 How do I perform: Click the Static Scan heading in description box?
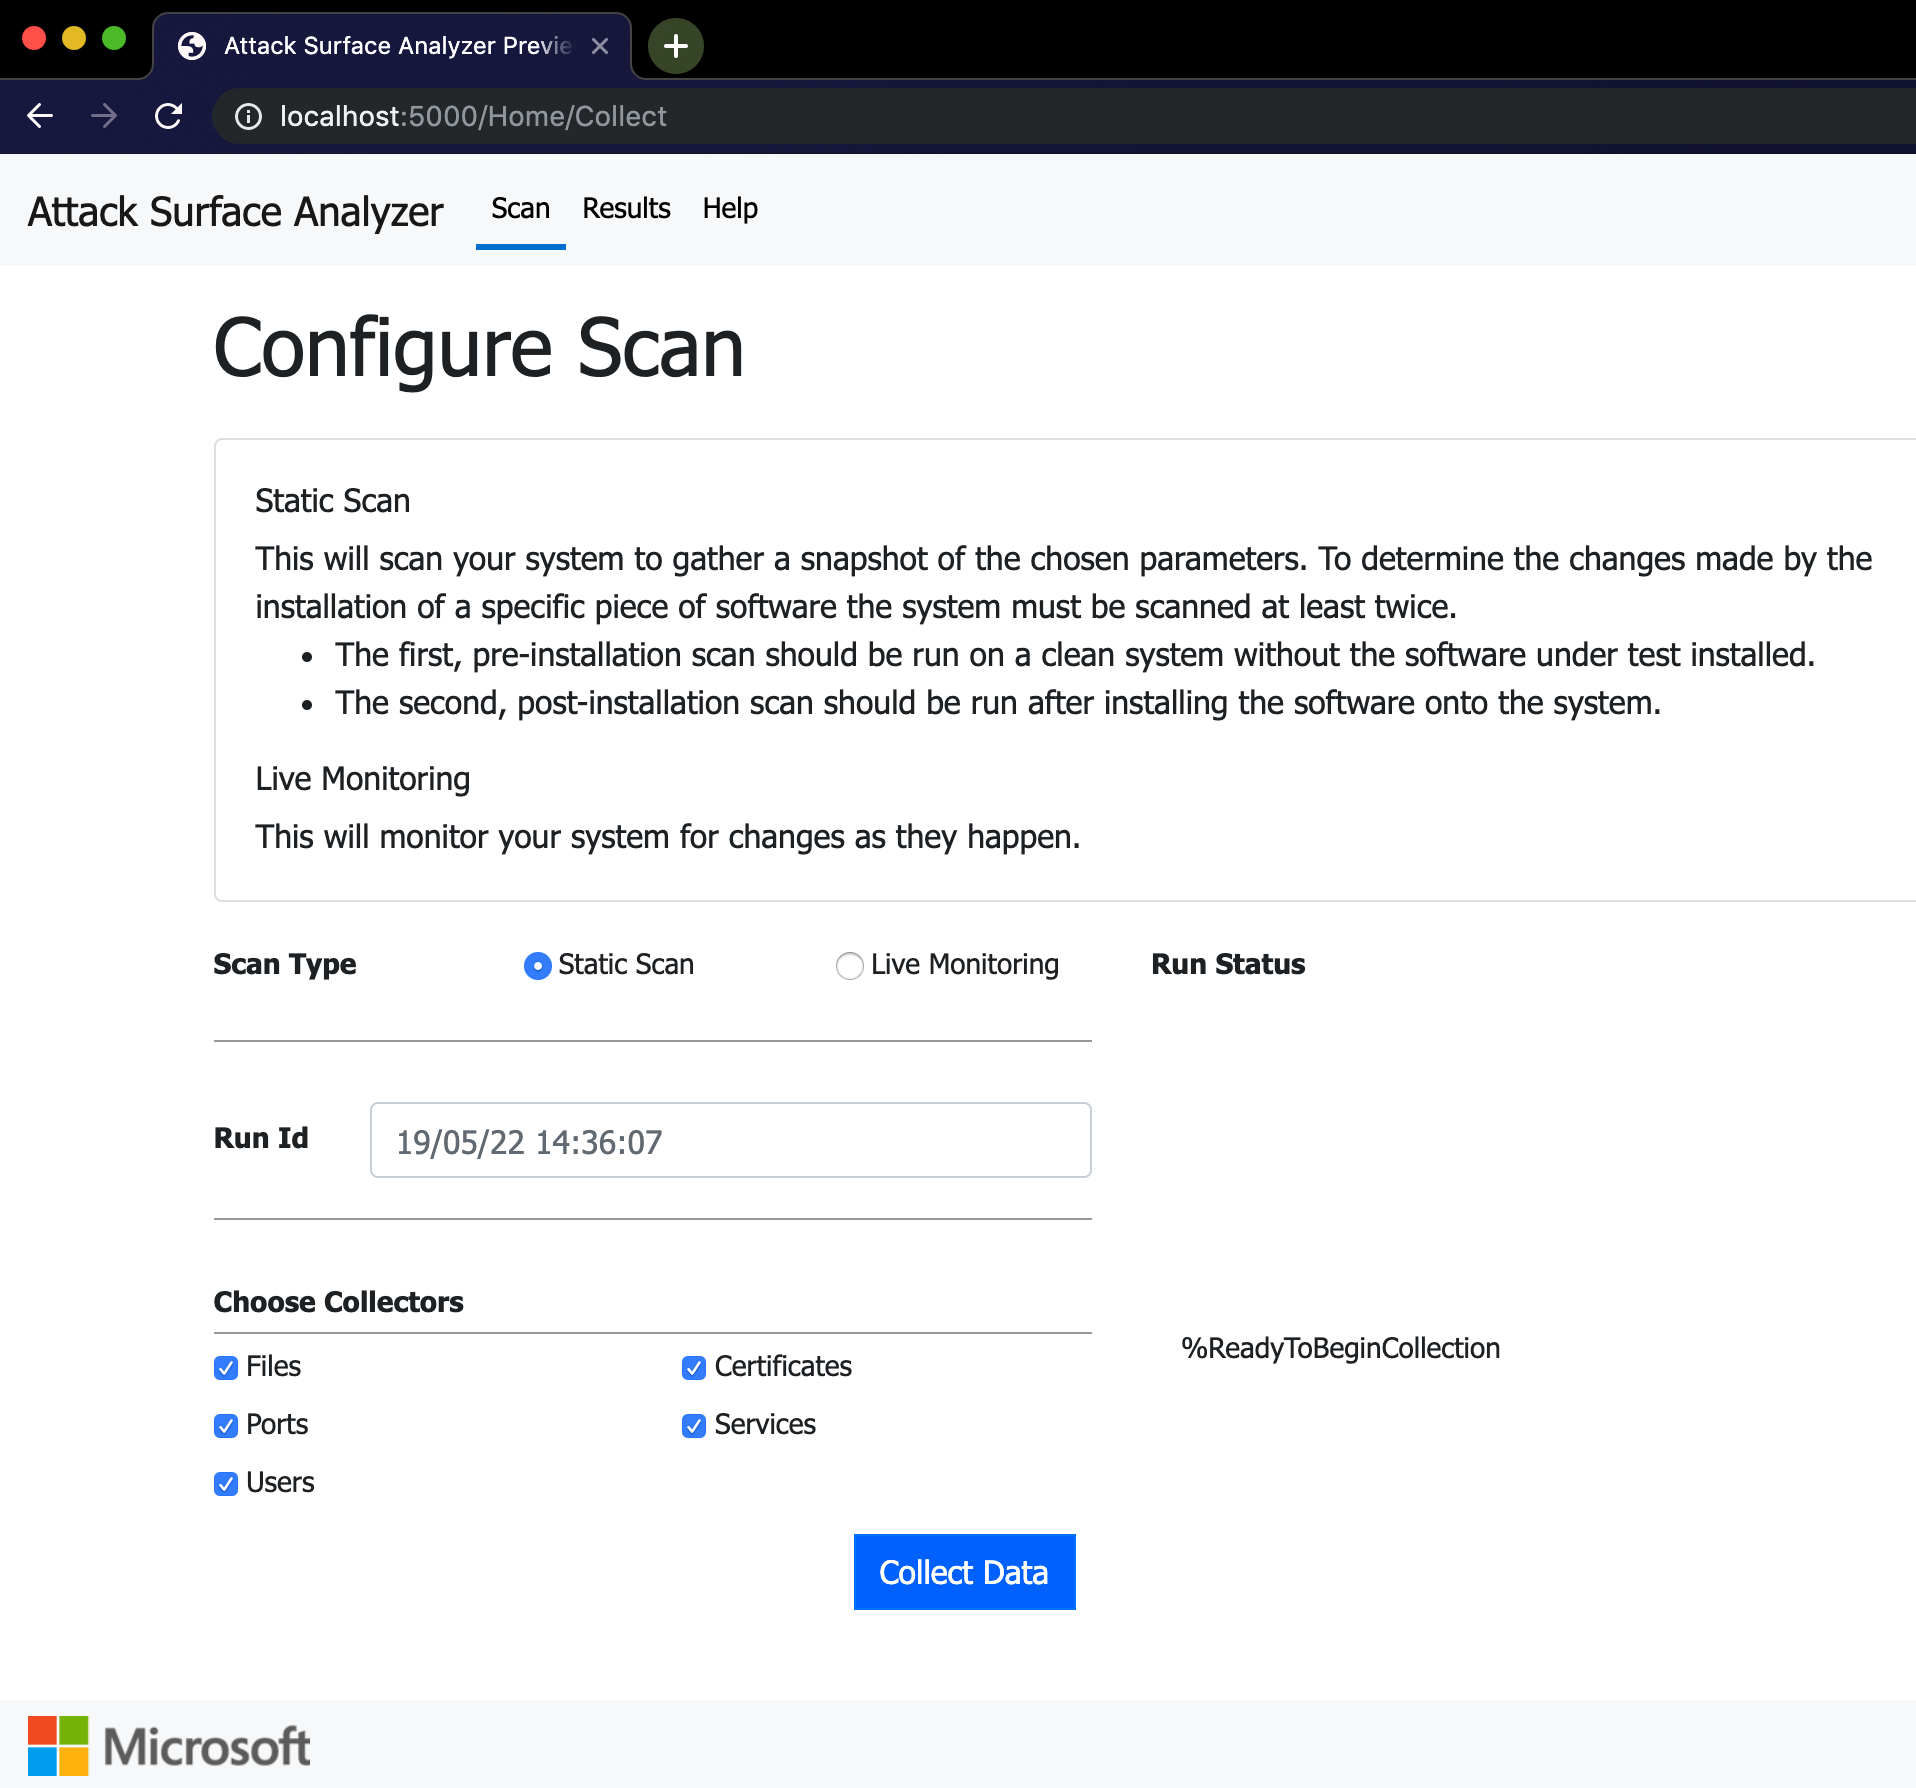333,501
